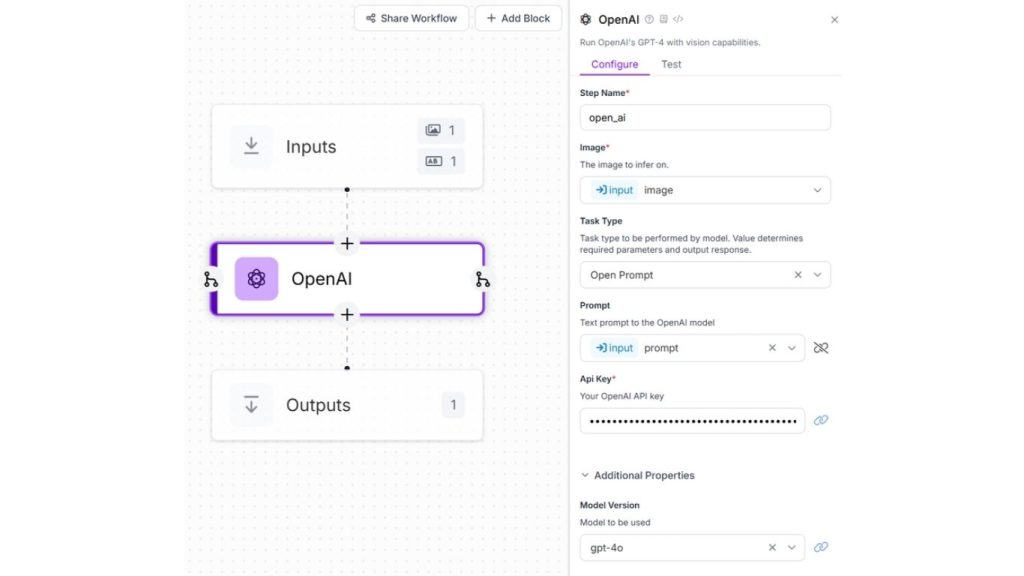Toggle link icon beside Api Key field
The width and height of the screenshot is (1024, 576).
pos(821,421)
